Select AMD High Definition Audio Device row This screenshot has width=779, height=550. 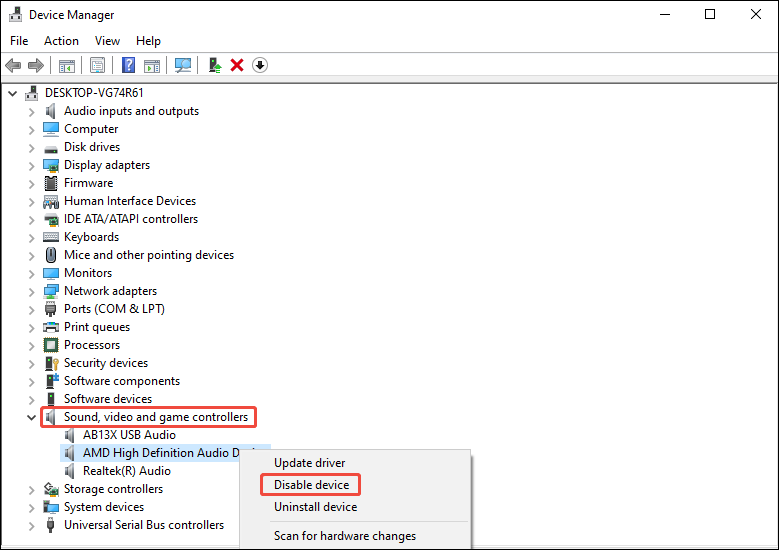[x=165, y=453]
